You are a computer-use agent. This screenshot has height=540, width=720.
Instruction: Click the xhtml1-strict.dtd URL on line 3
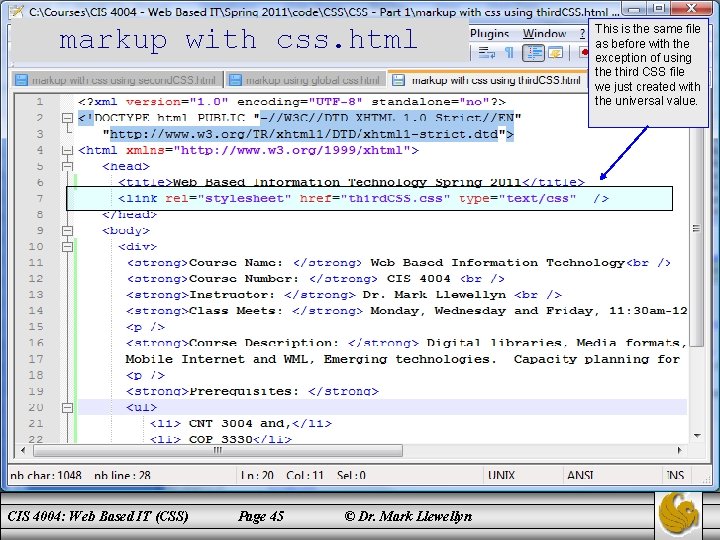[304, 134]
